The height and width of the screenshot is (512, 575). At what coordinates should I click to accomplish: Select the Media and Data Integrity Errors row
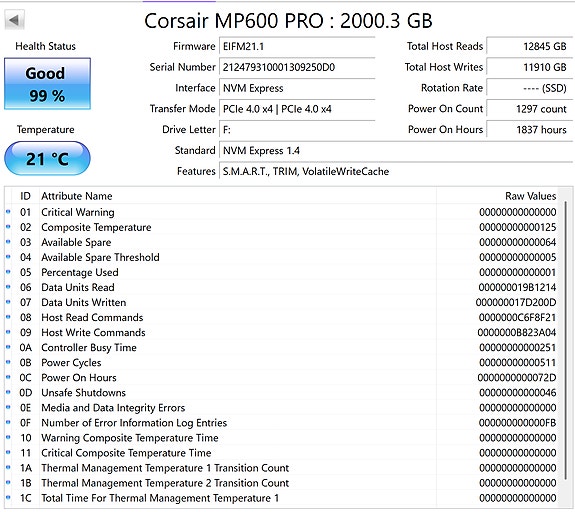point(281,408)
